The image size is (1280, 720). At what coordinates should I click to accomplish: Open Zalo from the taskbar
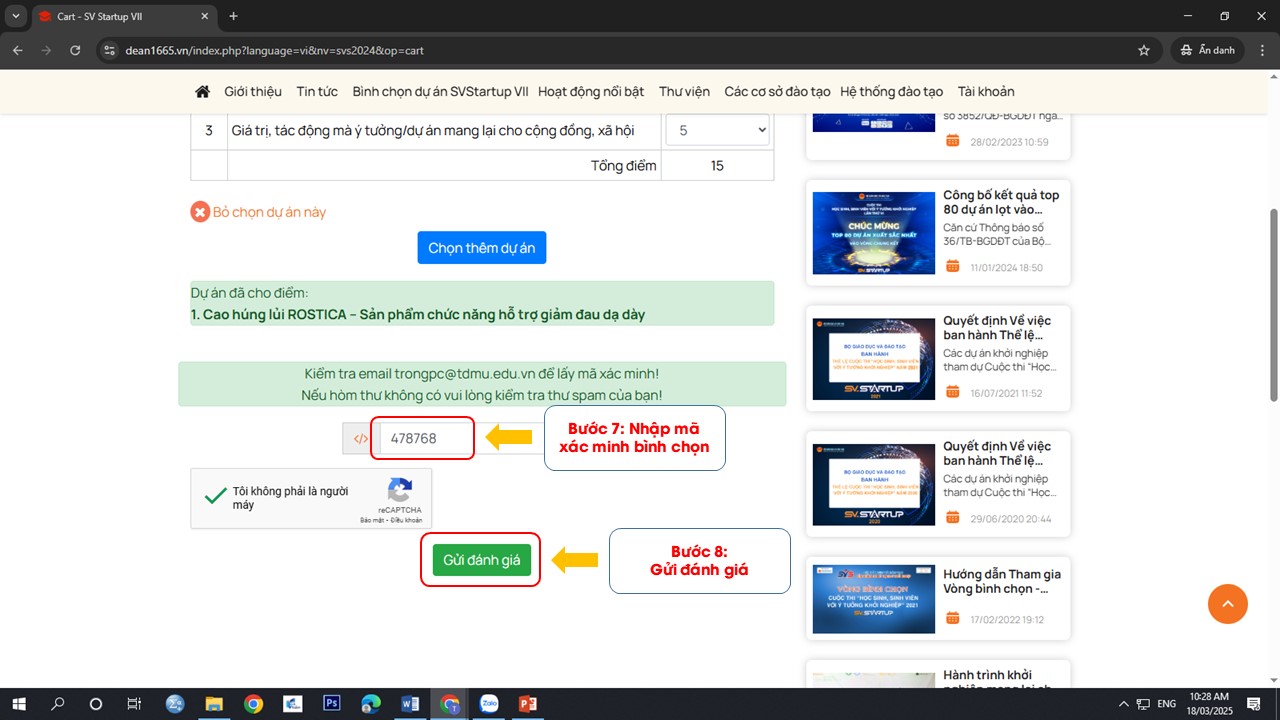489,704
